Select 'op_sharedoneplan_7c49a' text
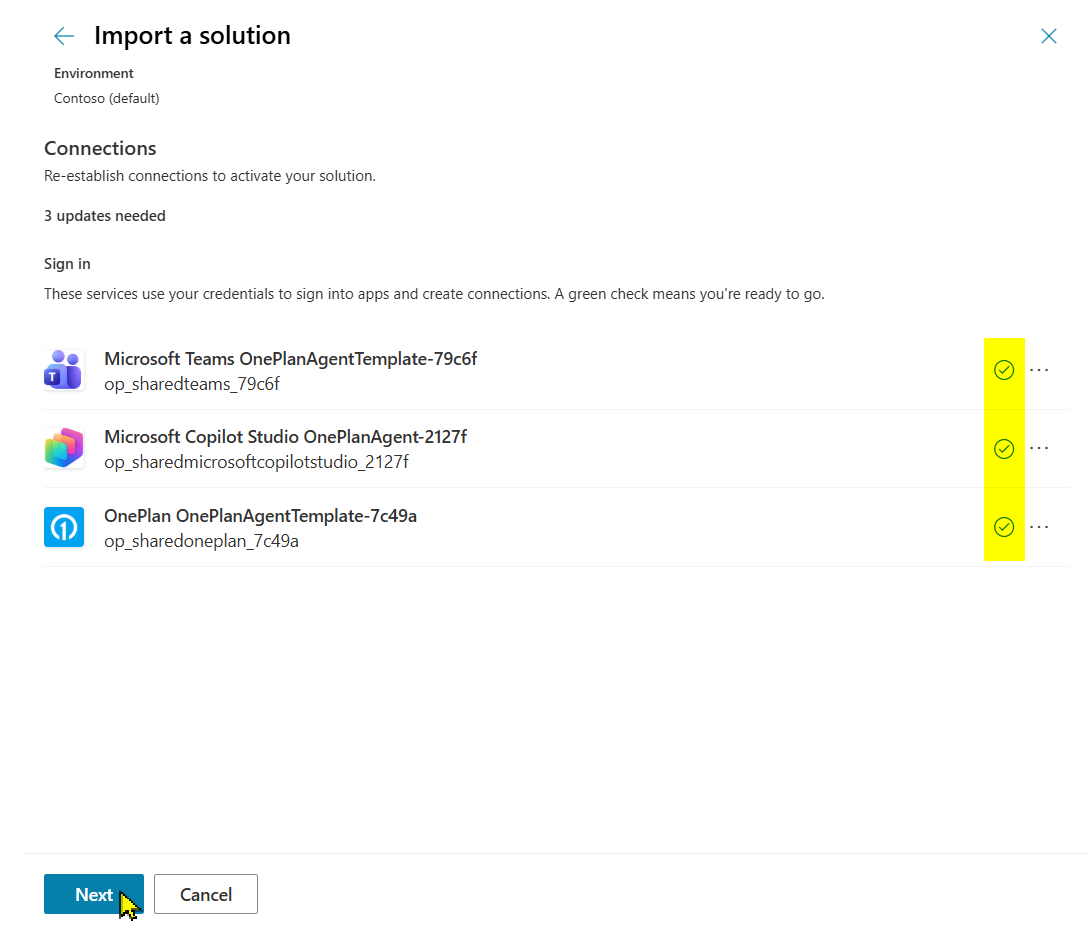The height and width of the screenshot is (930, 1090). click(x=202, y=541)
